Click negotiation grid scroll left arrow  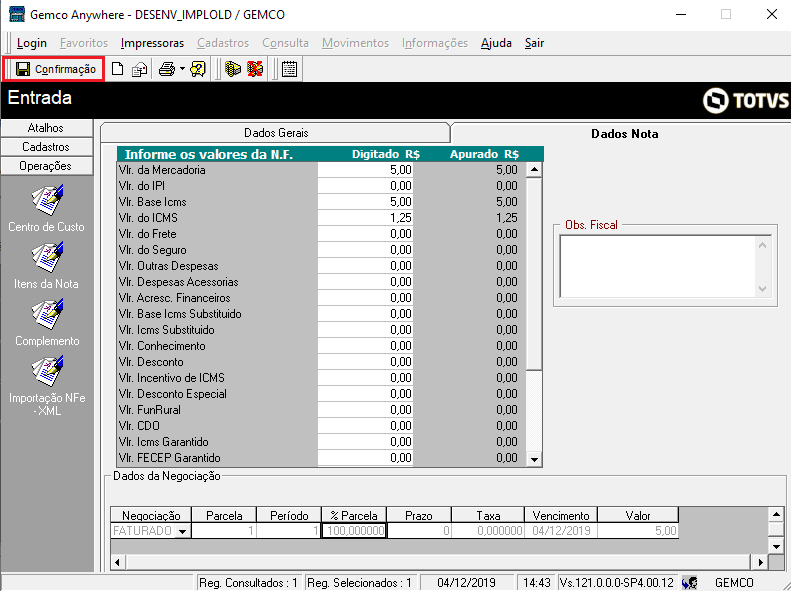(118, 562)
